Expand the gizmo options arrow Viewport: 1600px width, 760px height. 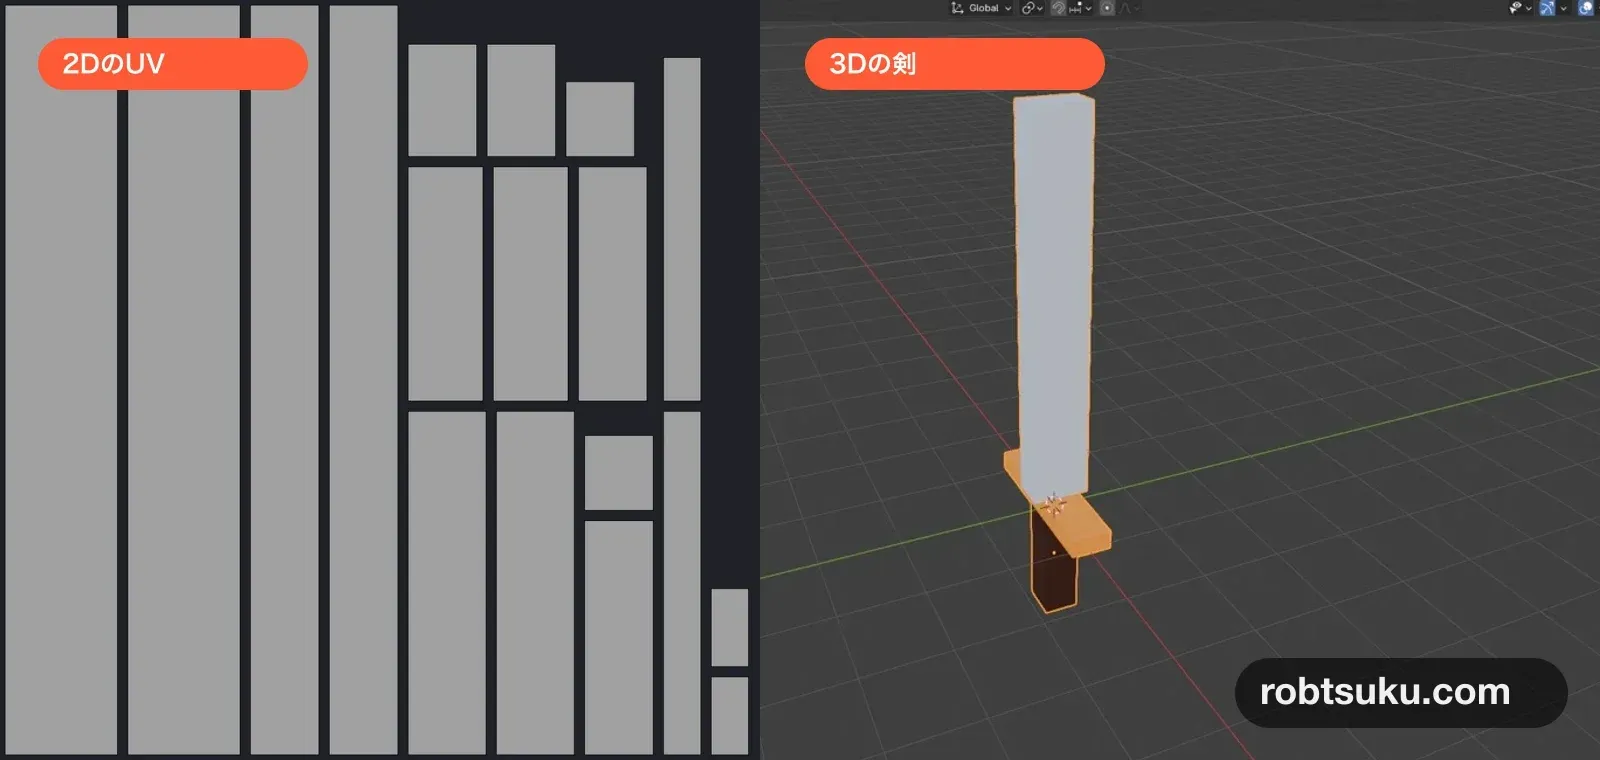click(x=1563, y=8)
